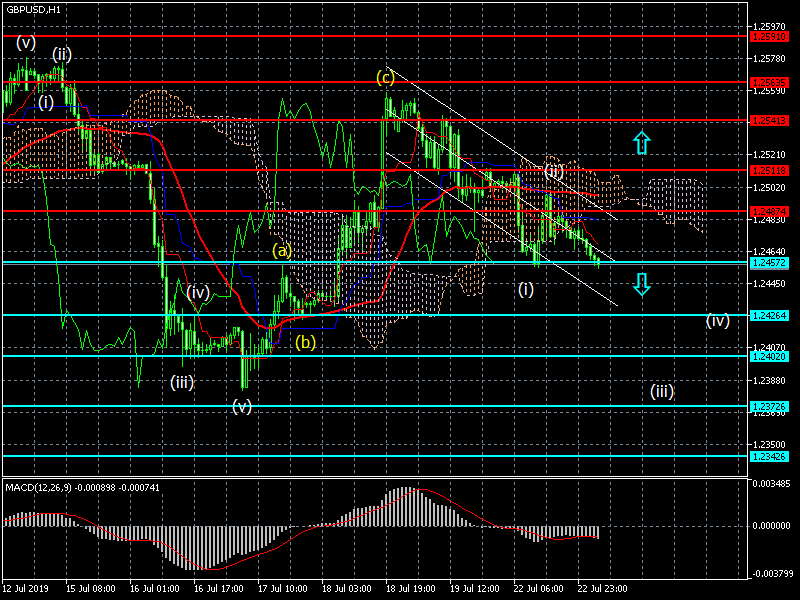Screen dimensions: 800x600
Task: Click the red 1.25910 price tag
Action: [769, 37]
